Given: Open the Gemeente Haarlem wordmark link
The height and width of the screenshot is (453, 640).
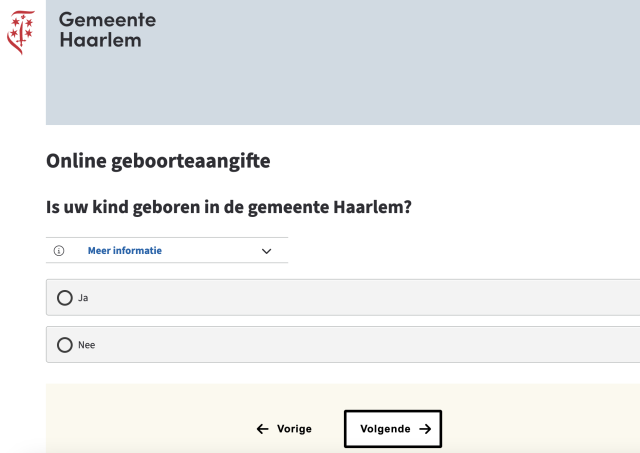Looking at the screenshot, I should 107,30.
